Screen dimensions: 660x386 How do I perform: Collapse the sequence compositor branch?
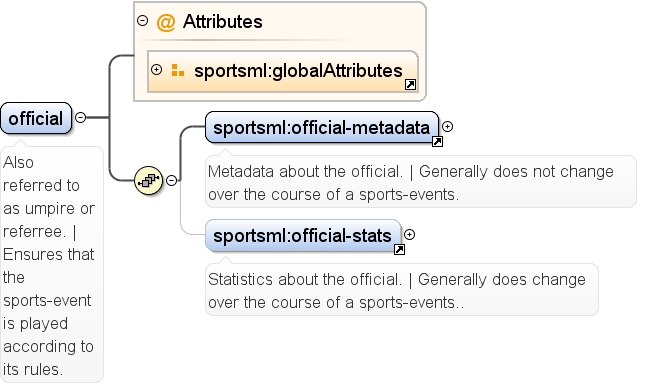click(171, 180)
